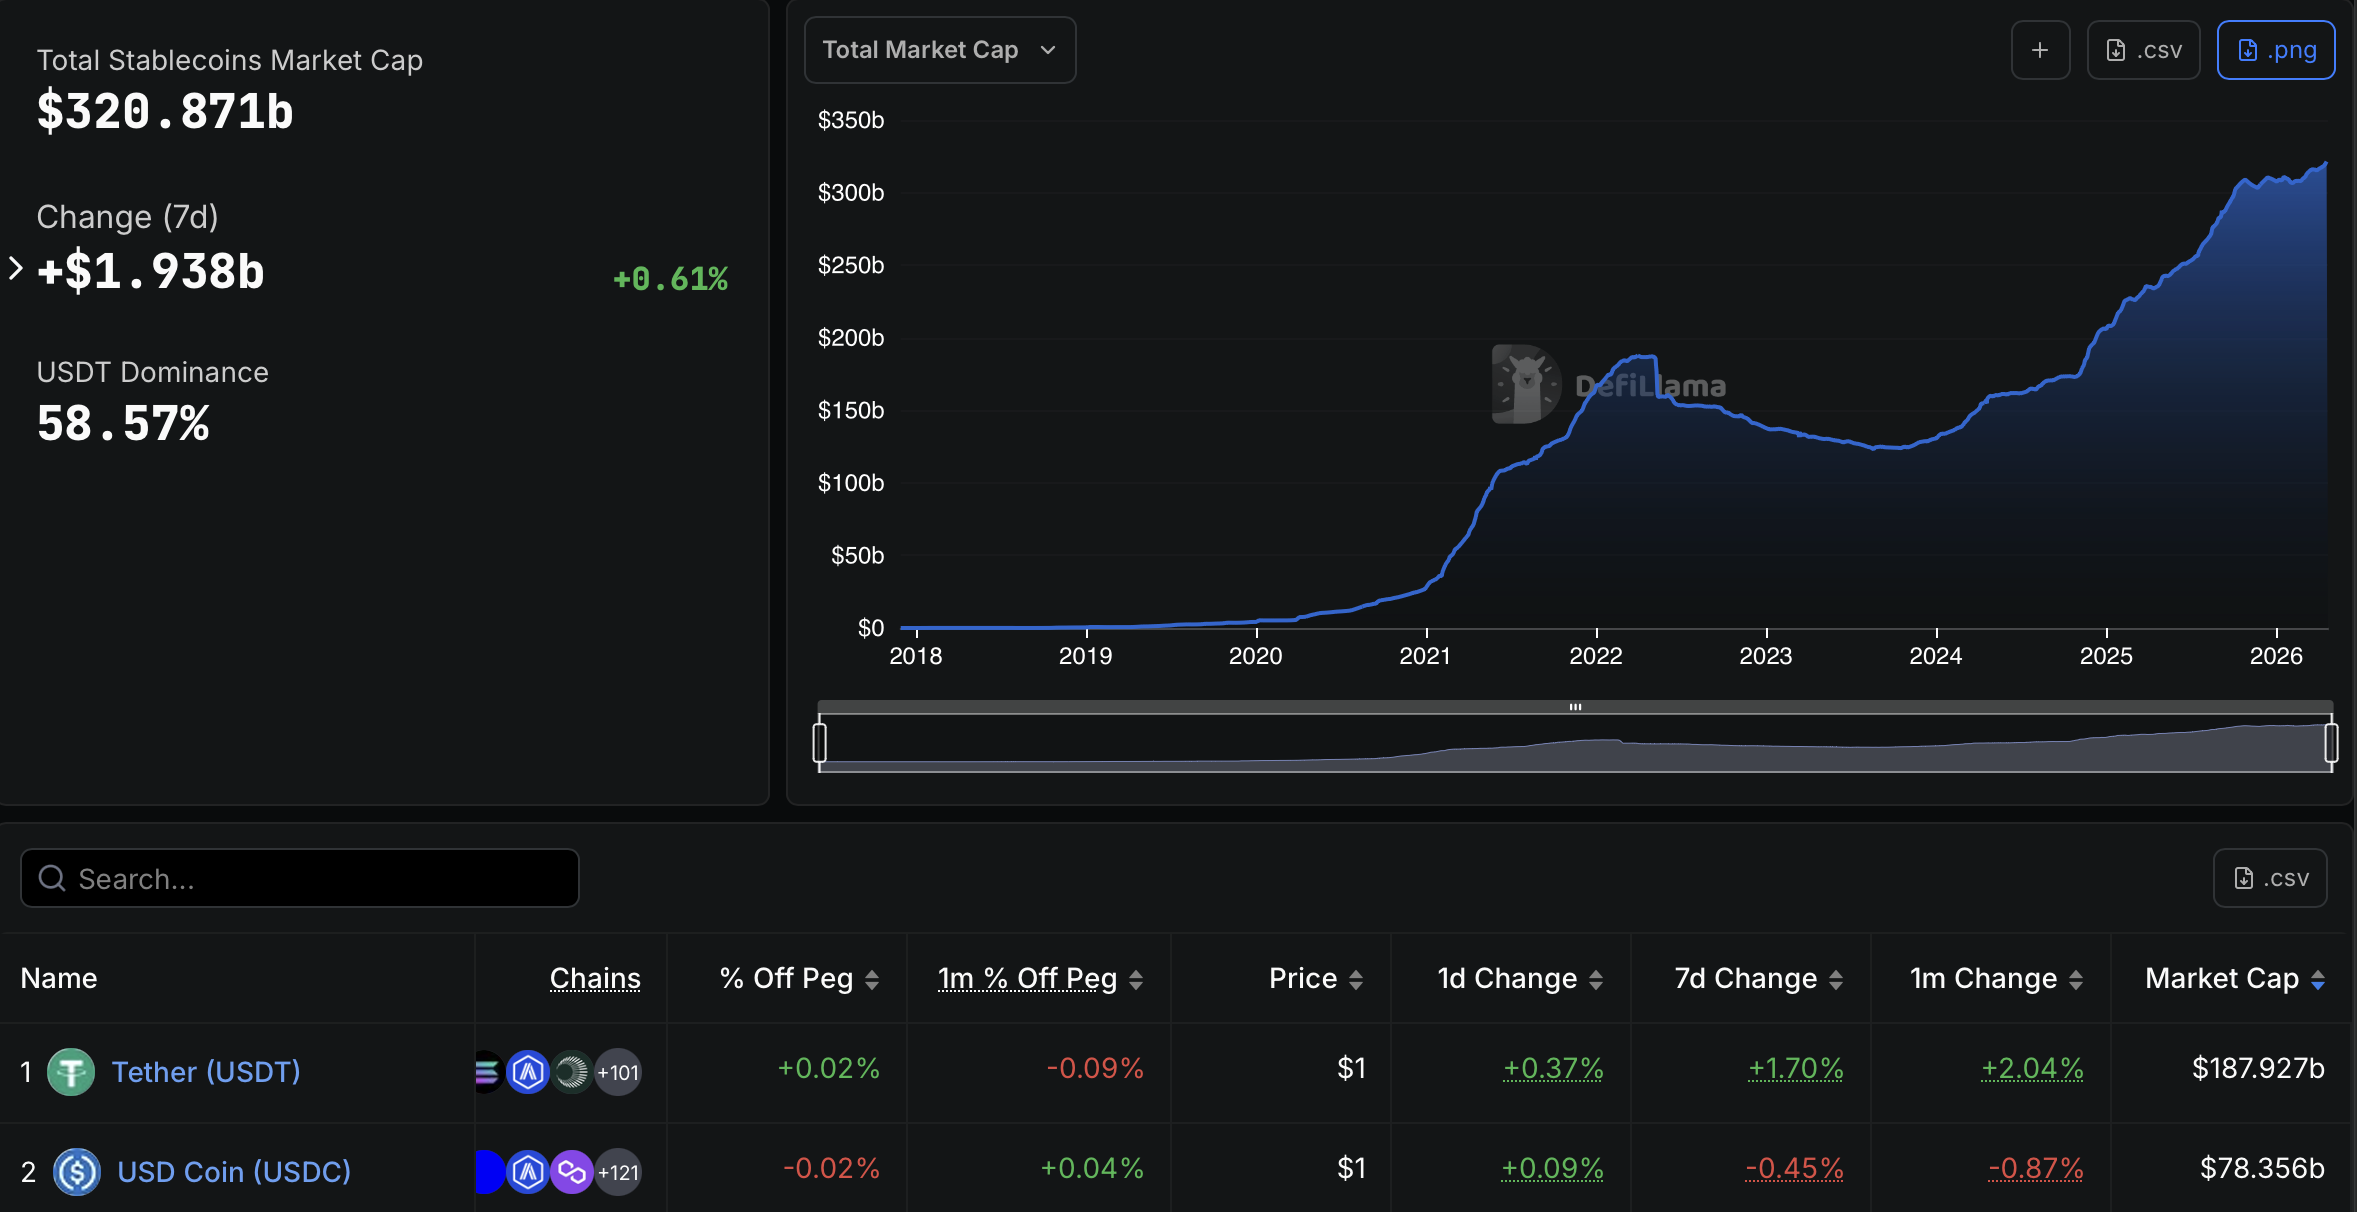The width and height of the screenshot is (2357, 1212).
Task: Open the '+' add chart button
Action: pos(2039,49)
